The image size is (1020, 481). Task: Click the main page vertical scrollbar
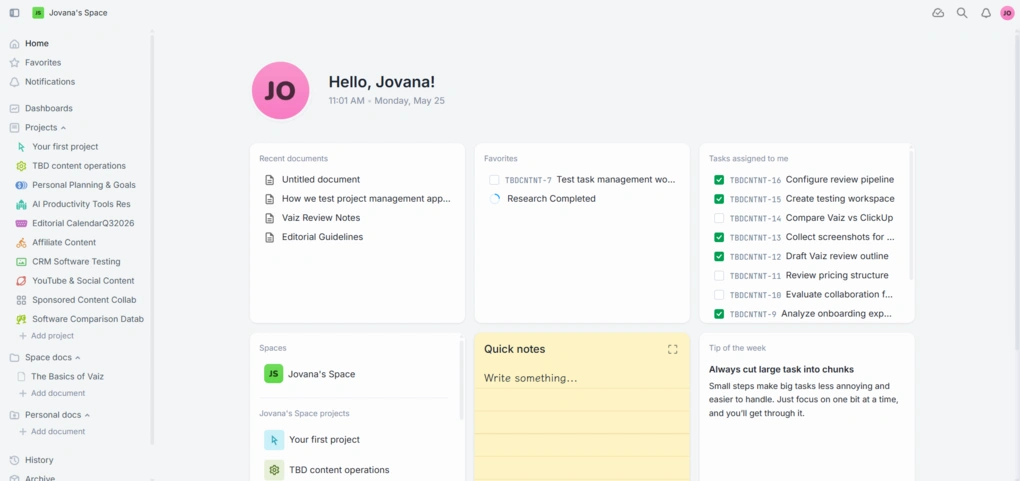(1016, 195)
